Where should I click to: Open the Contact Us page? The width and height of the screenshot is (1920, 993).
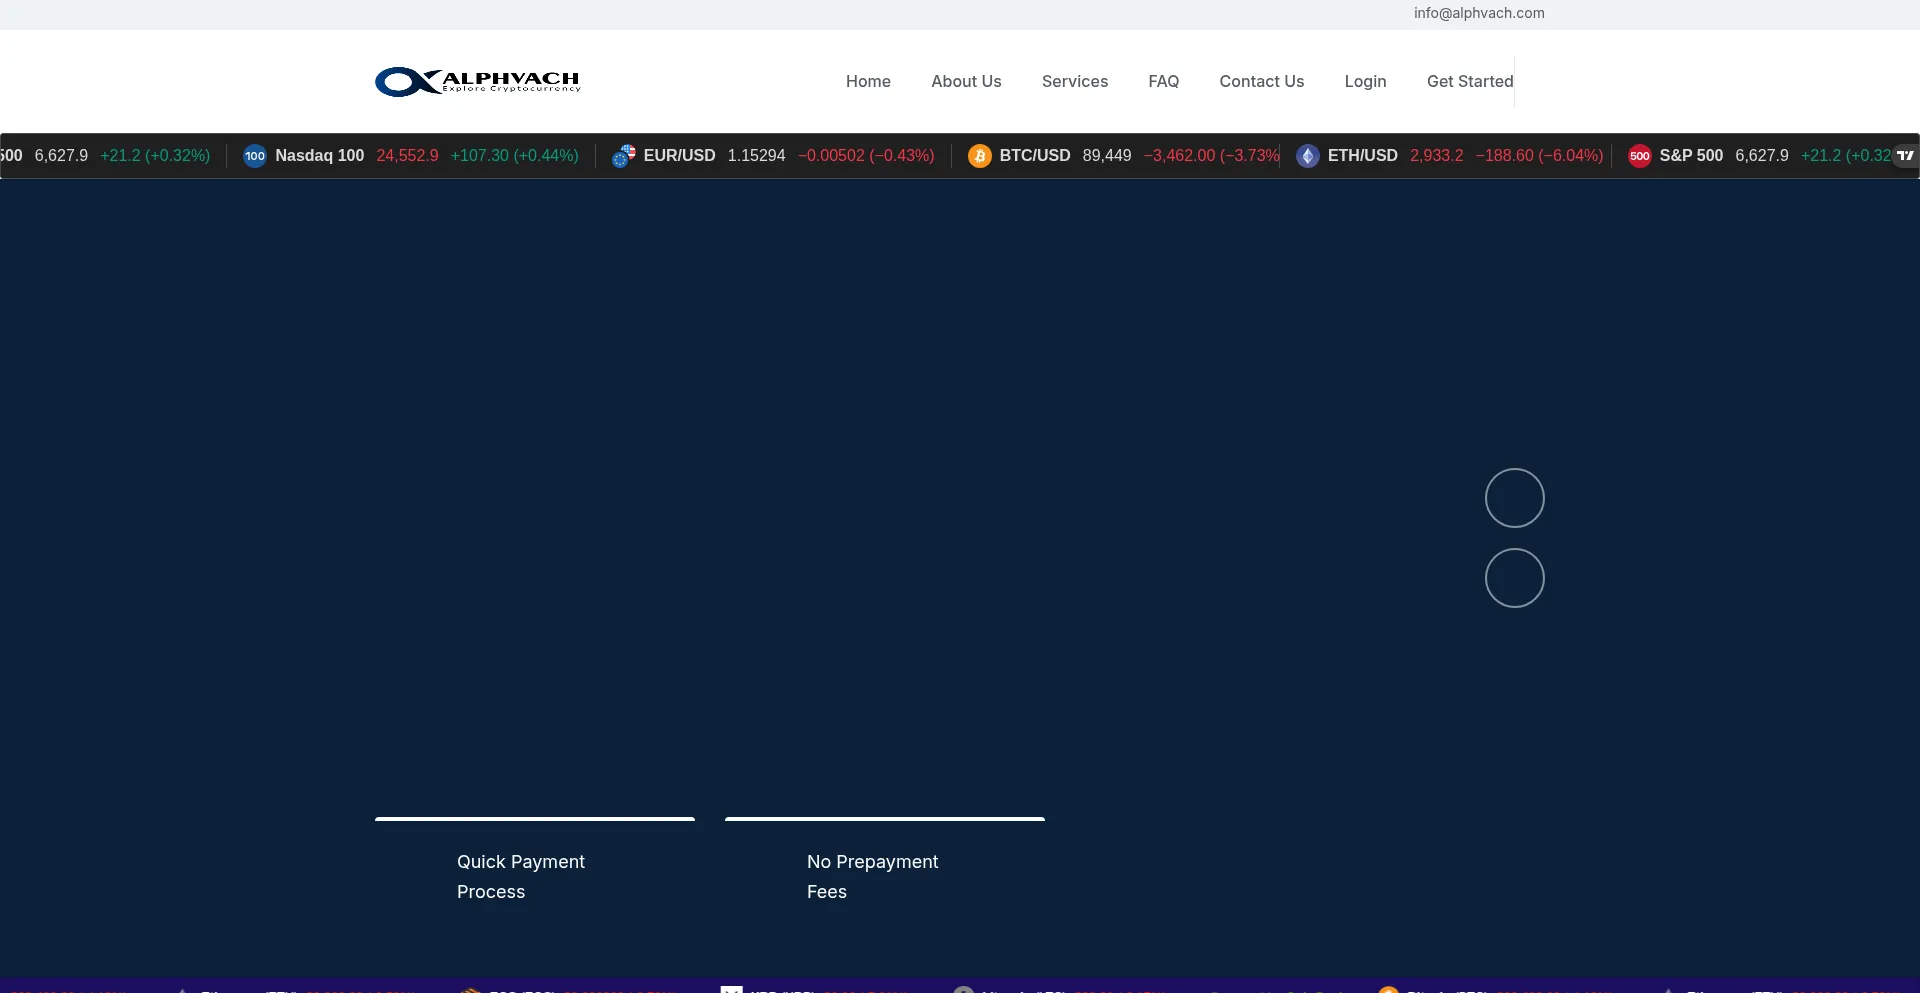click(x=1261, y=81)
